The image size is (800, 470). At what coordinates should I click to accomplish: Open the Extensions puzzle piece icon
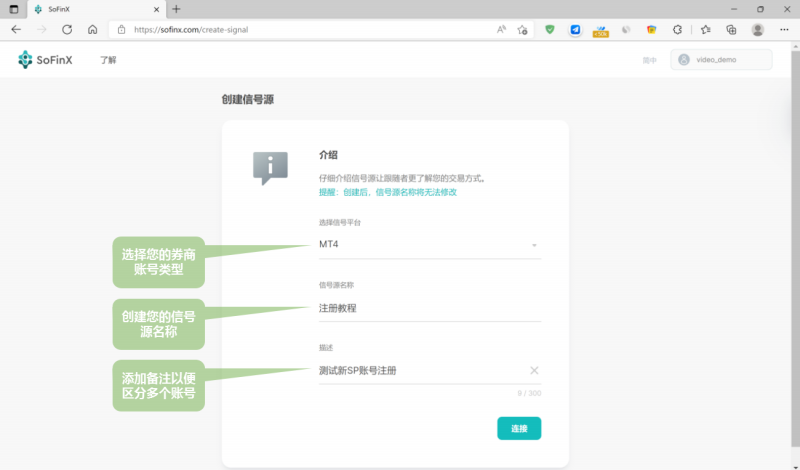pos(677,30)
